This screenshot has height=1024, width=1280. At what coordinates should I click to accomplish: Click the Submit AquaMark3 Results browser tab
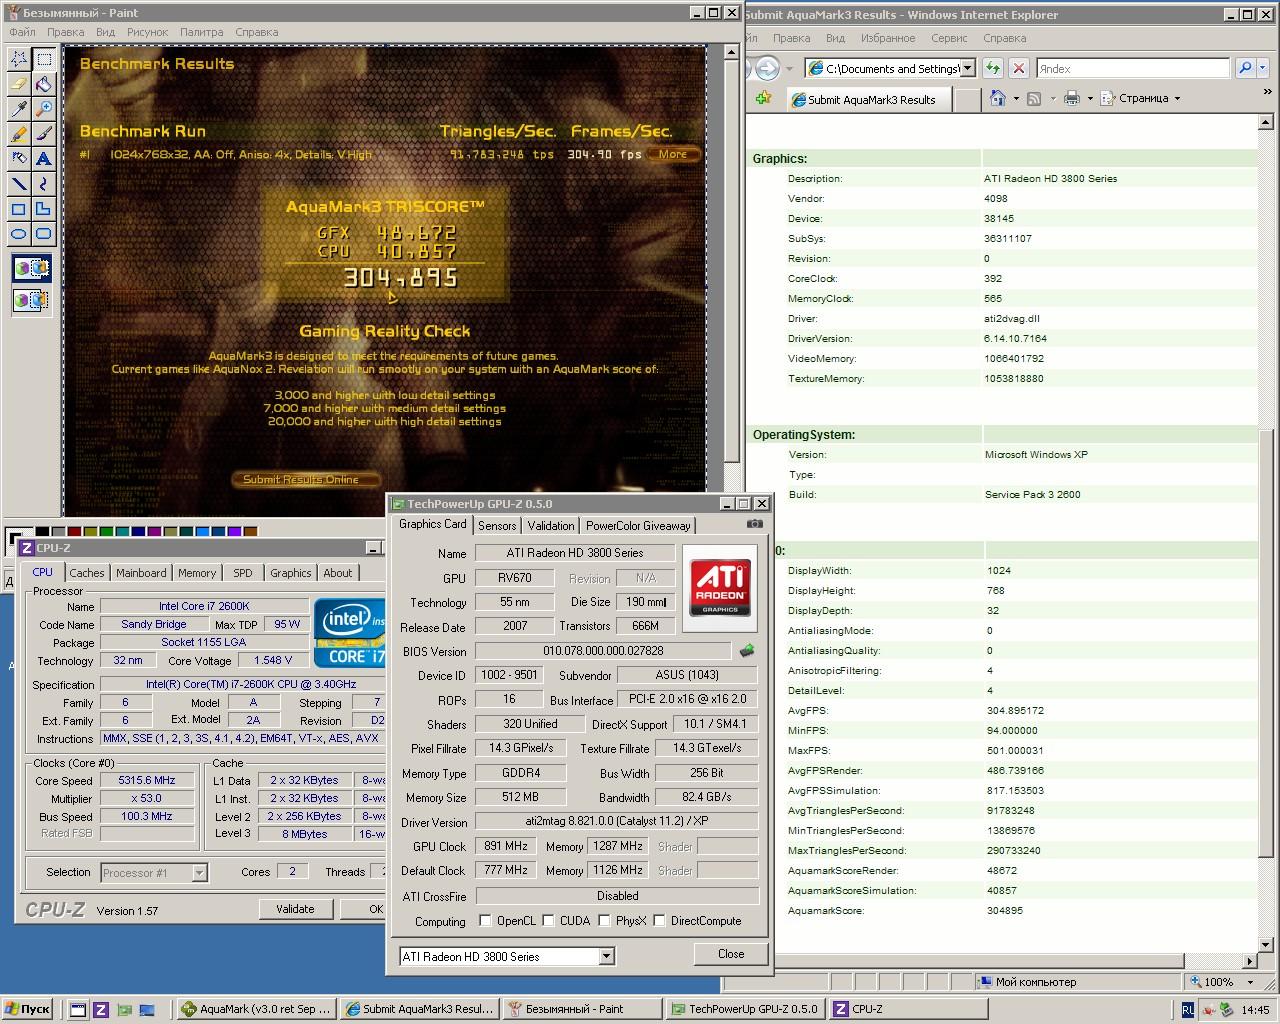click(x=868, y=99)
